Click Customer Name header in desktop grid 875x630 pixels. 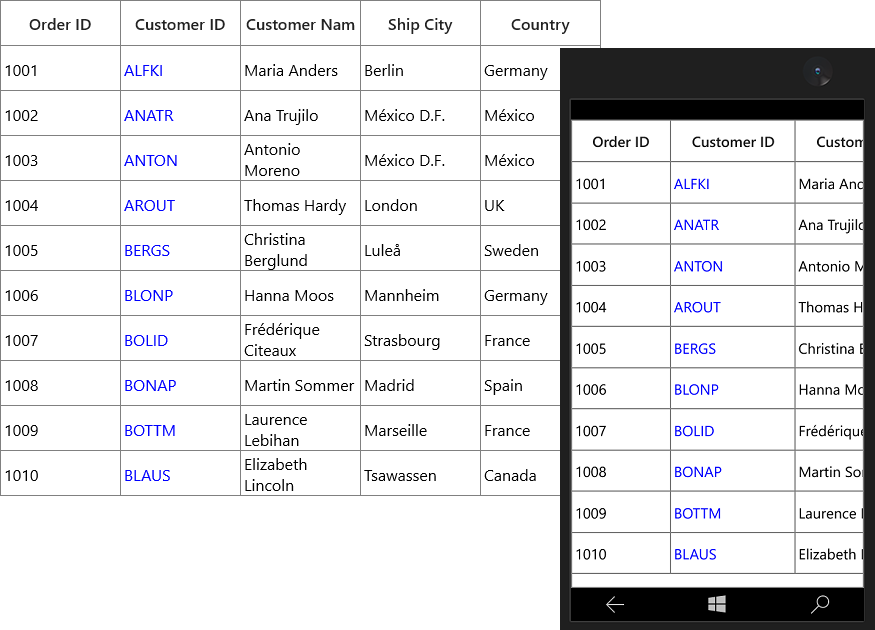(x=300, y=25)
